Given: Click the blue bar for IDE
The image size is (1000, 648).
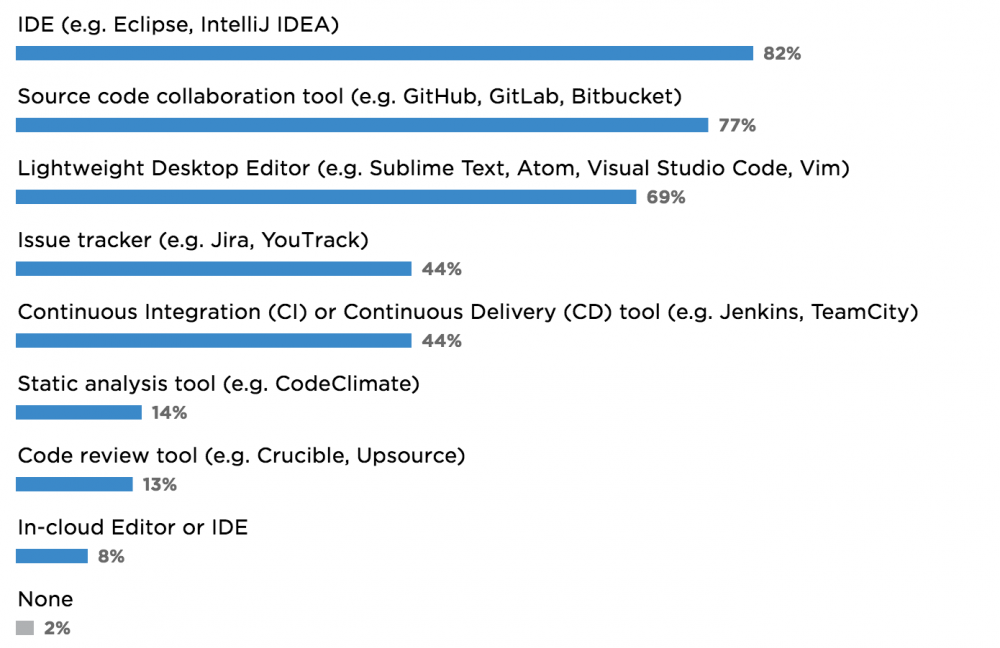Looking at the screenshot, I should pyautogui.click(x=384, y=53).
